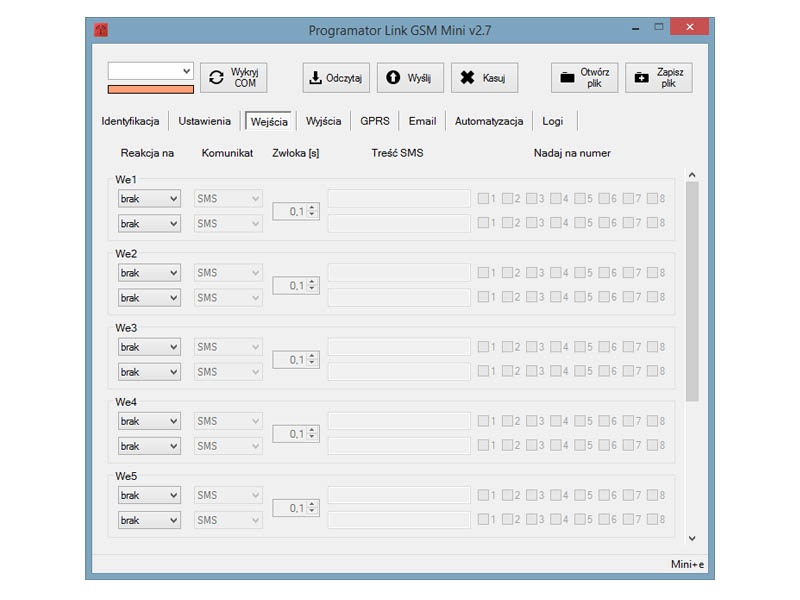Check number 8 in We1 second row

tap(652, 222)
